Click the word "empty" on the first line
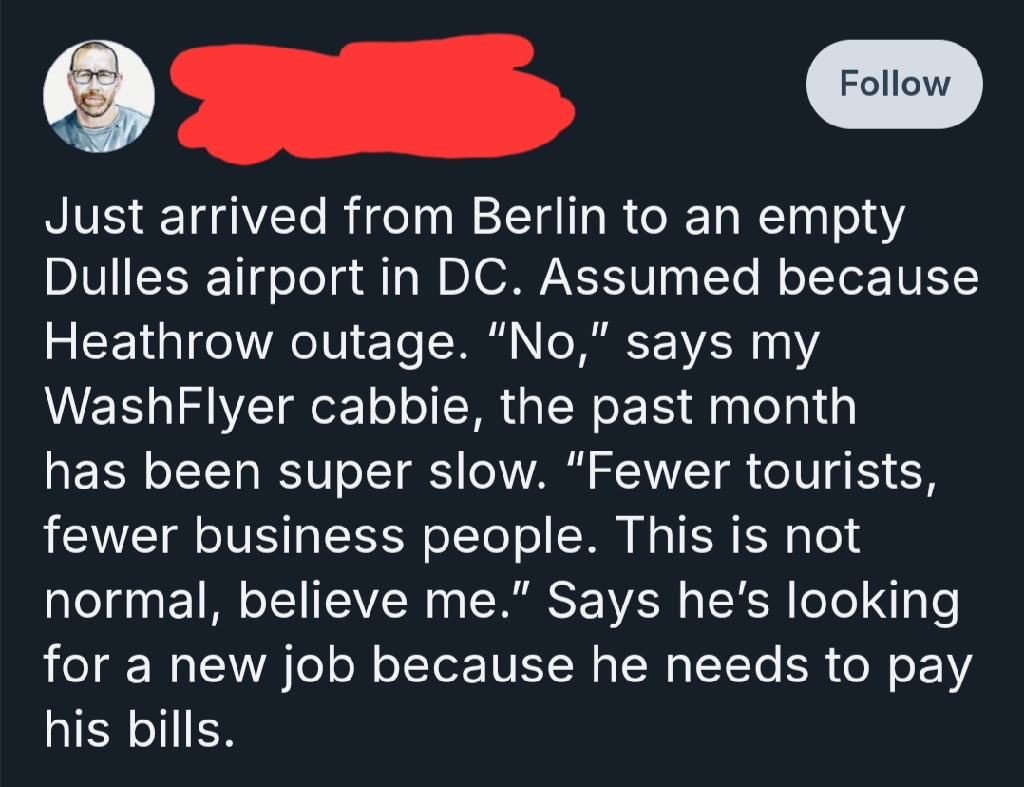Image resolution: width=1024 pixels, height=787 pixels. click(x=831, y=219)
